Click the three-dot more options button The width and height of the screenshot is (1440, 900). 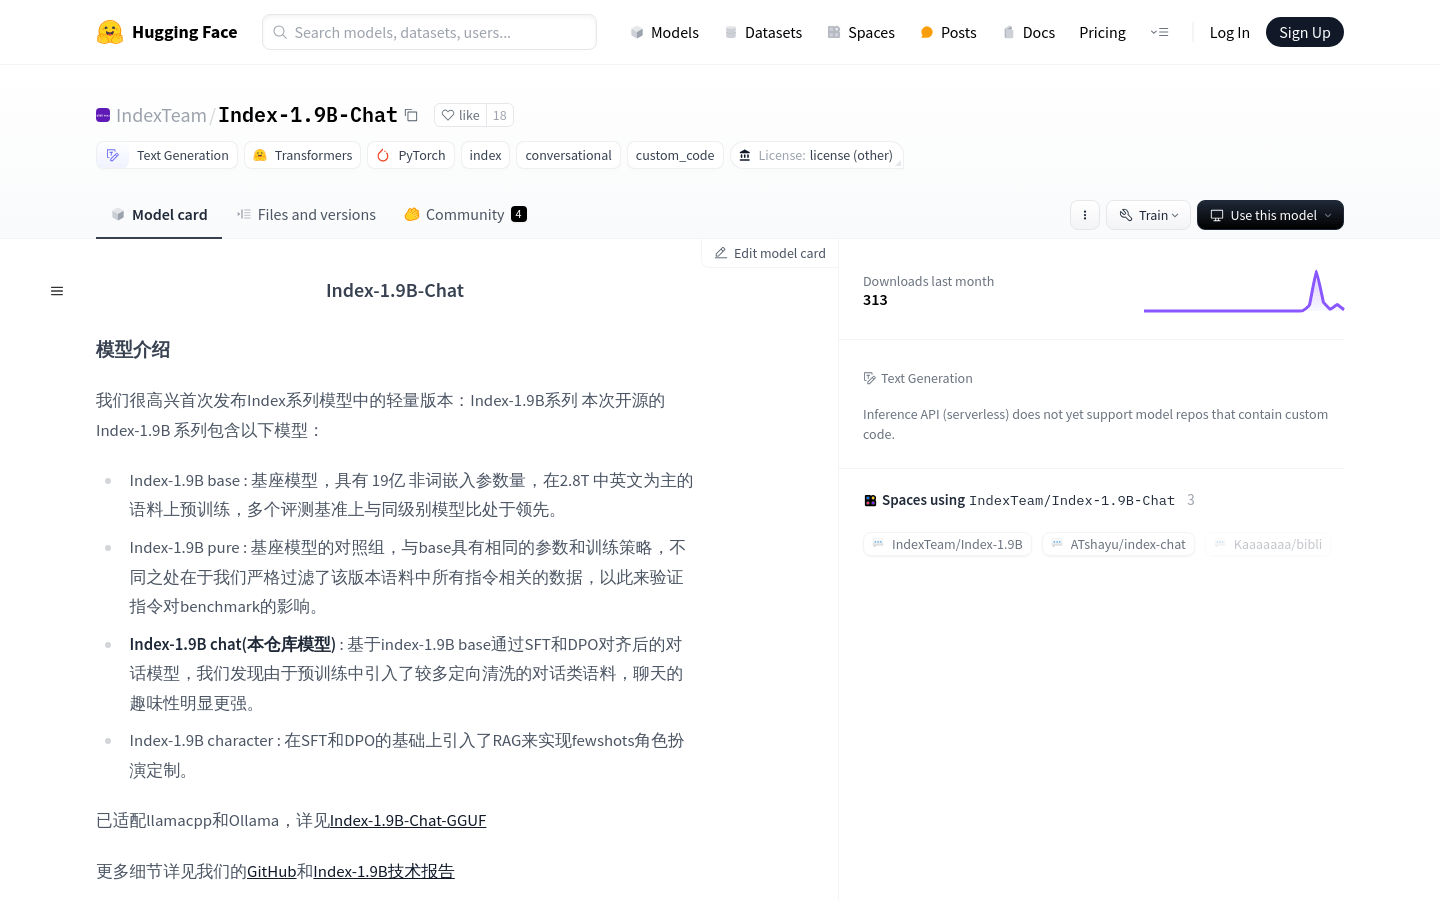click(x=1085, y=215)
